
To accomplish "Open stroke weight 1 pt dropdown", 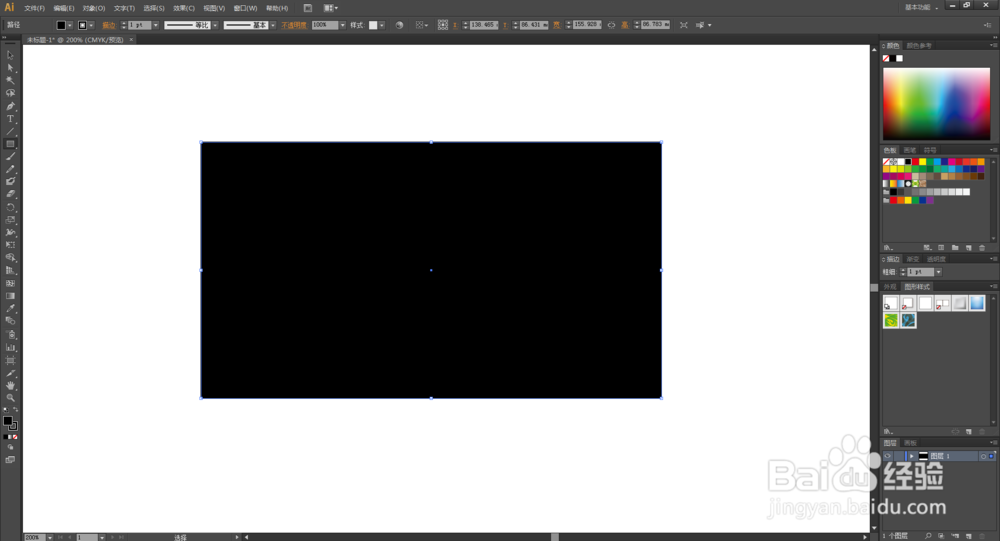I will click(x=156, y=25).
